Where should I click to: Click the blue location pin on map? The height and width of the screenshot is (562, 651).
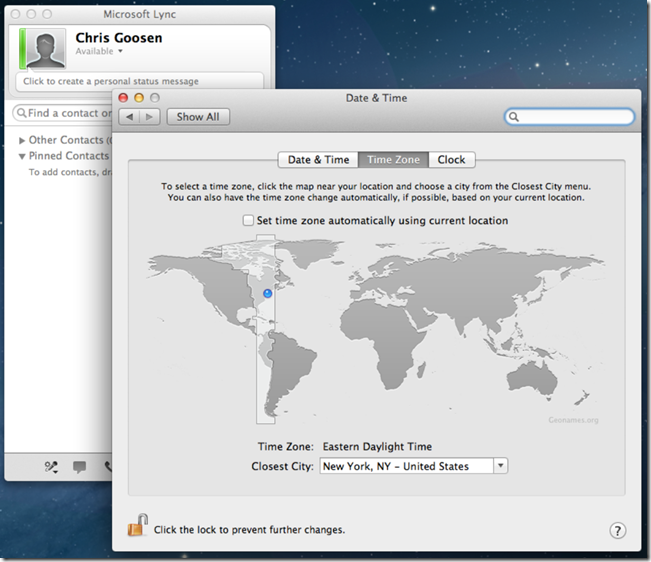pos(268,293)
